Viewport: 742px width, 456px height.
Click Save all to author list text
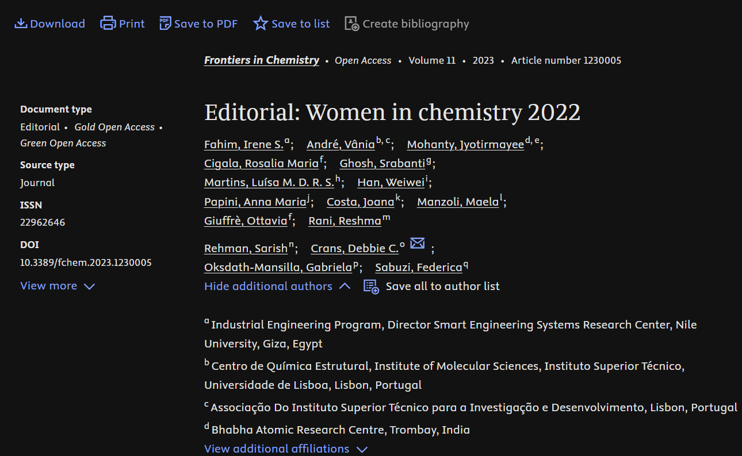coord(442,286)
